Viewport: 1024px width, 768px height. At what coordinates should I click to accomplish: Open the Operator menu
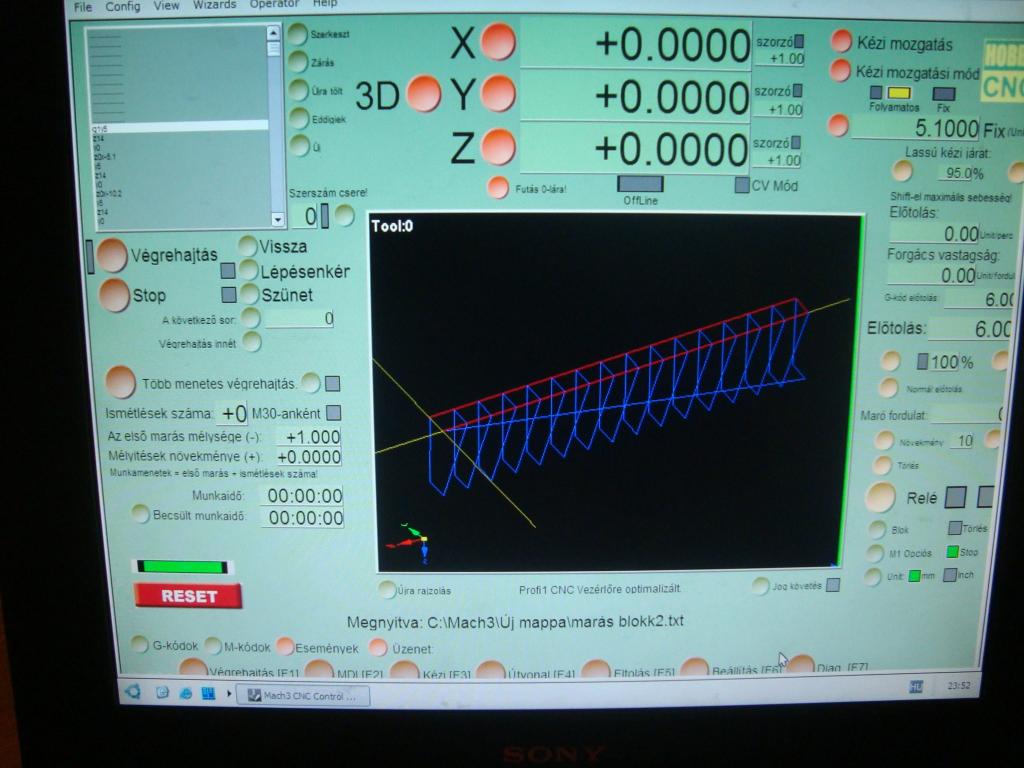274,4
